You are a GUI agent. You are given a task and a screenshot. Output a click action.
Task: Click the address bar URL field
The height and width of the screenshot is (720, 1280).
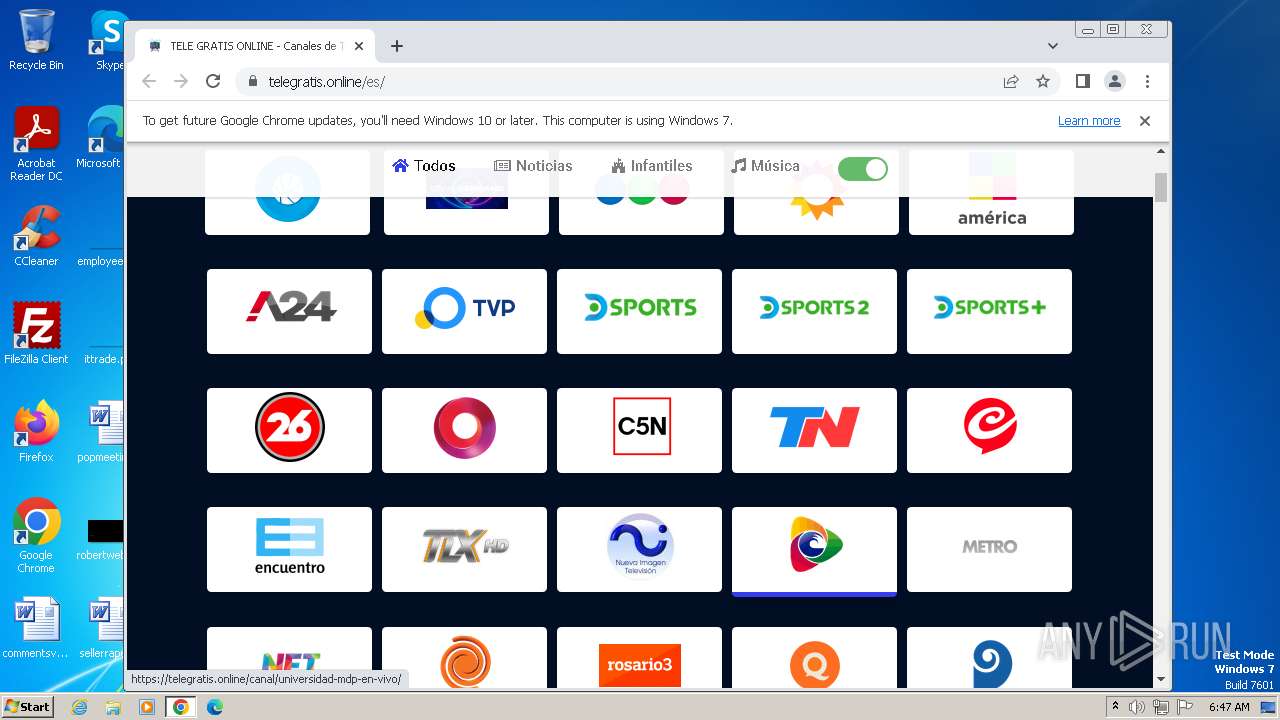coord(620,82)
